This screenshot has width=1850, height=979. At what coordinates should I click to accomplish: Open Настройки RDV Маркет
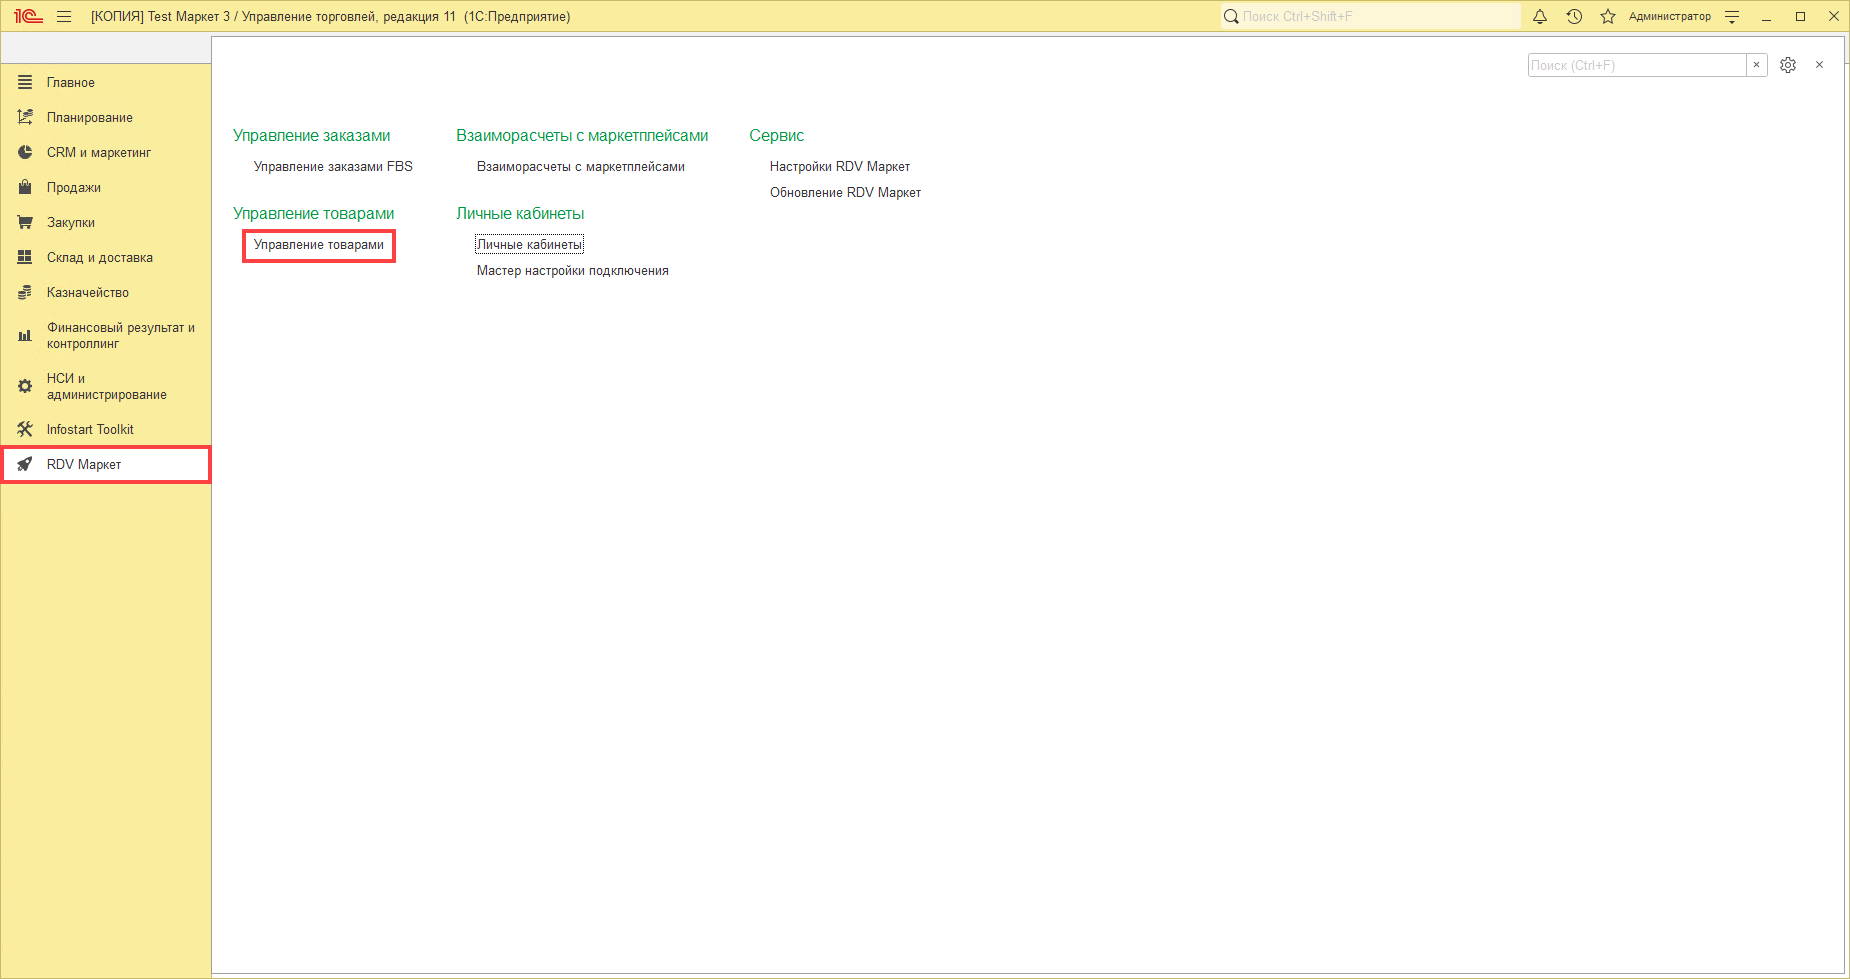840,166
